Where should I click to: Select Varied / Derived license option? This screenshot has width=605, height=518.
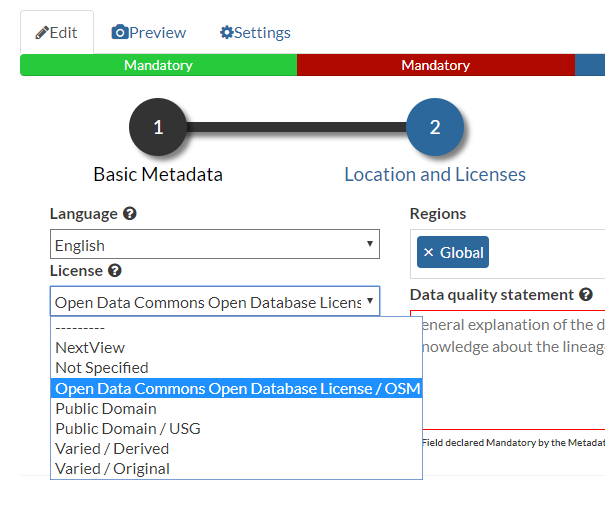(x=237, y=449)
